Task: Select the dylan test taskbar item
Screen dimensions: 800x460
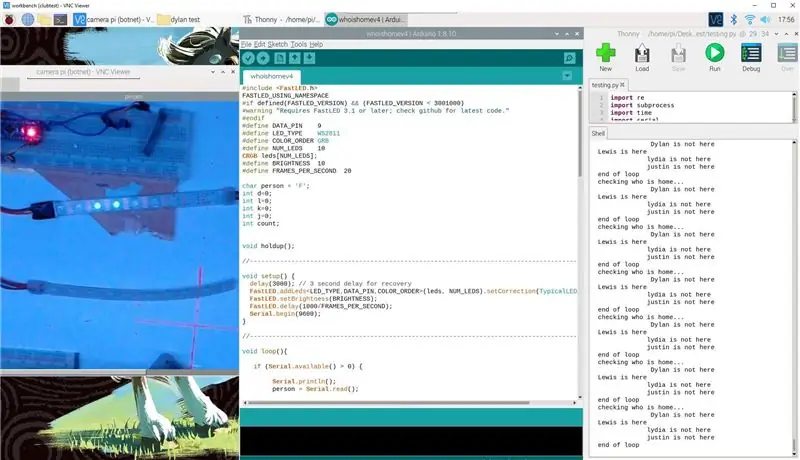Action: 179,19
